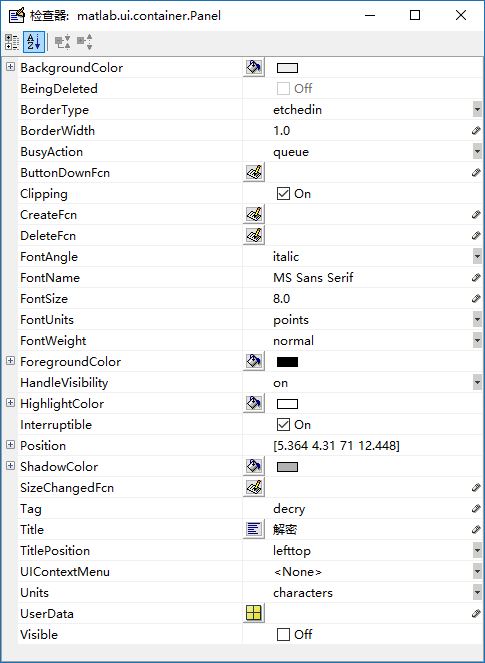Open BusyAction dropdown arrow
This screenshot has width=485, height=663.
[477, 151]
